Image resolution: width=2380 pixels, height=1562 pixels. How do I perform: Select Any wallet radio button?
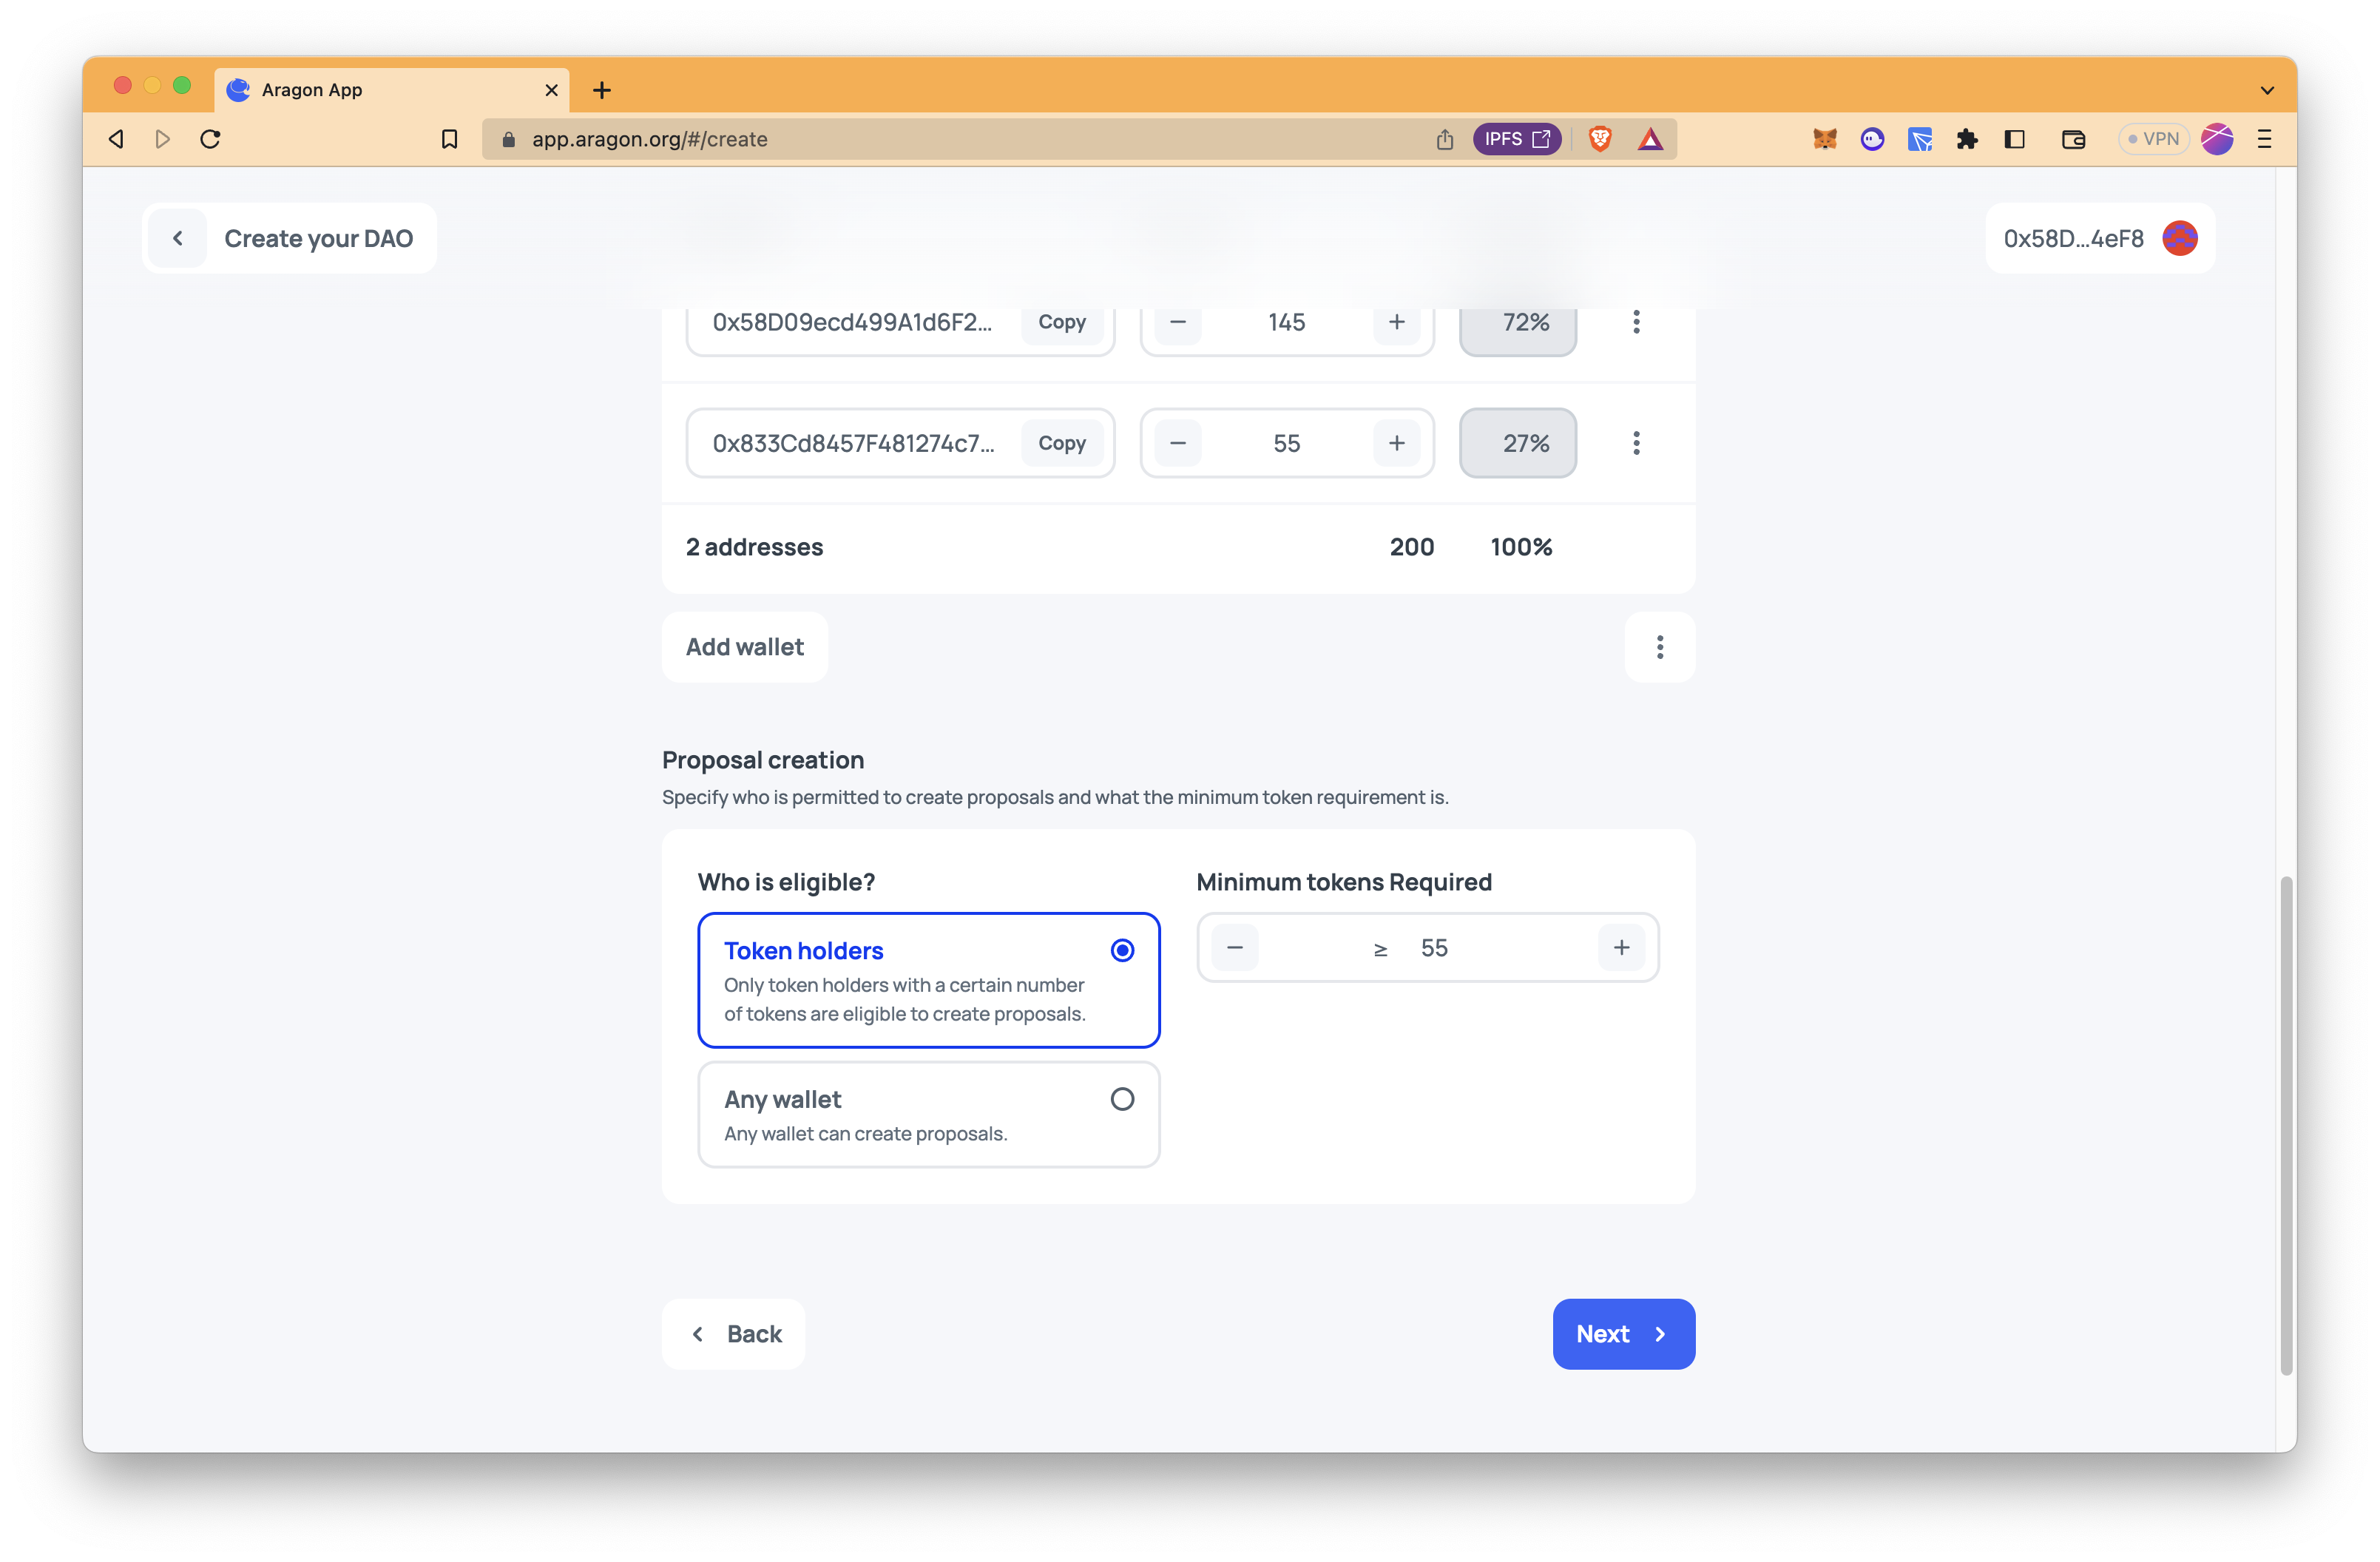point(1121,1098)
